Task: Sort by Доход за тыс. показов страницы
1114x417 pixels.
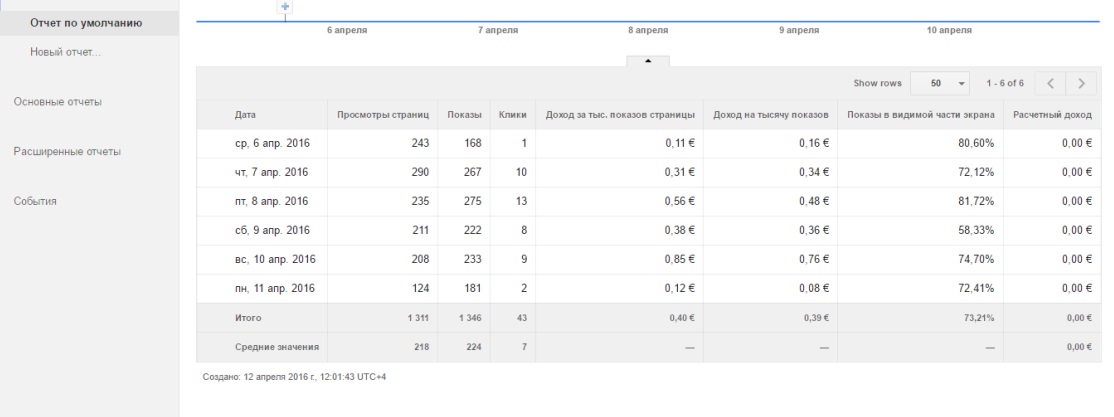Action: (x=620, y=115)
